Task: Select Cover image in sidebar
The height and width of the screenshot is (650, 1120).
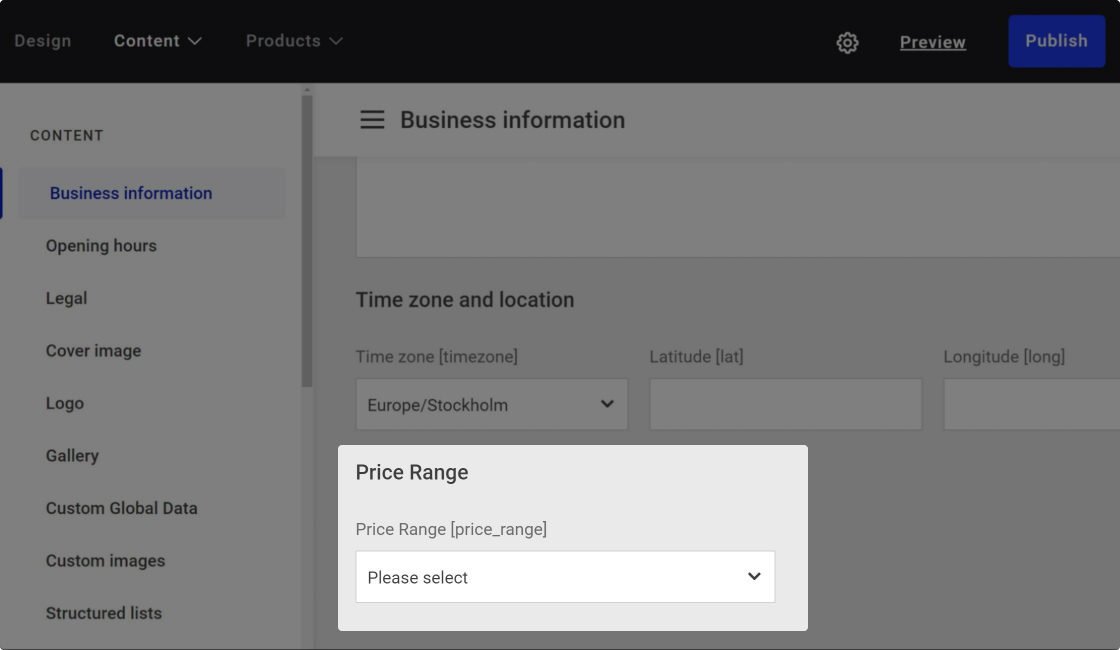Action: click(94, 351)
